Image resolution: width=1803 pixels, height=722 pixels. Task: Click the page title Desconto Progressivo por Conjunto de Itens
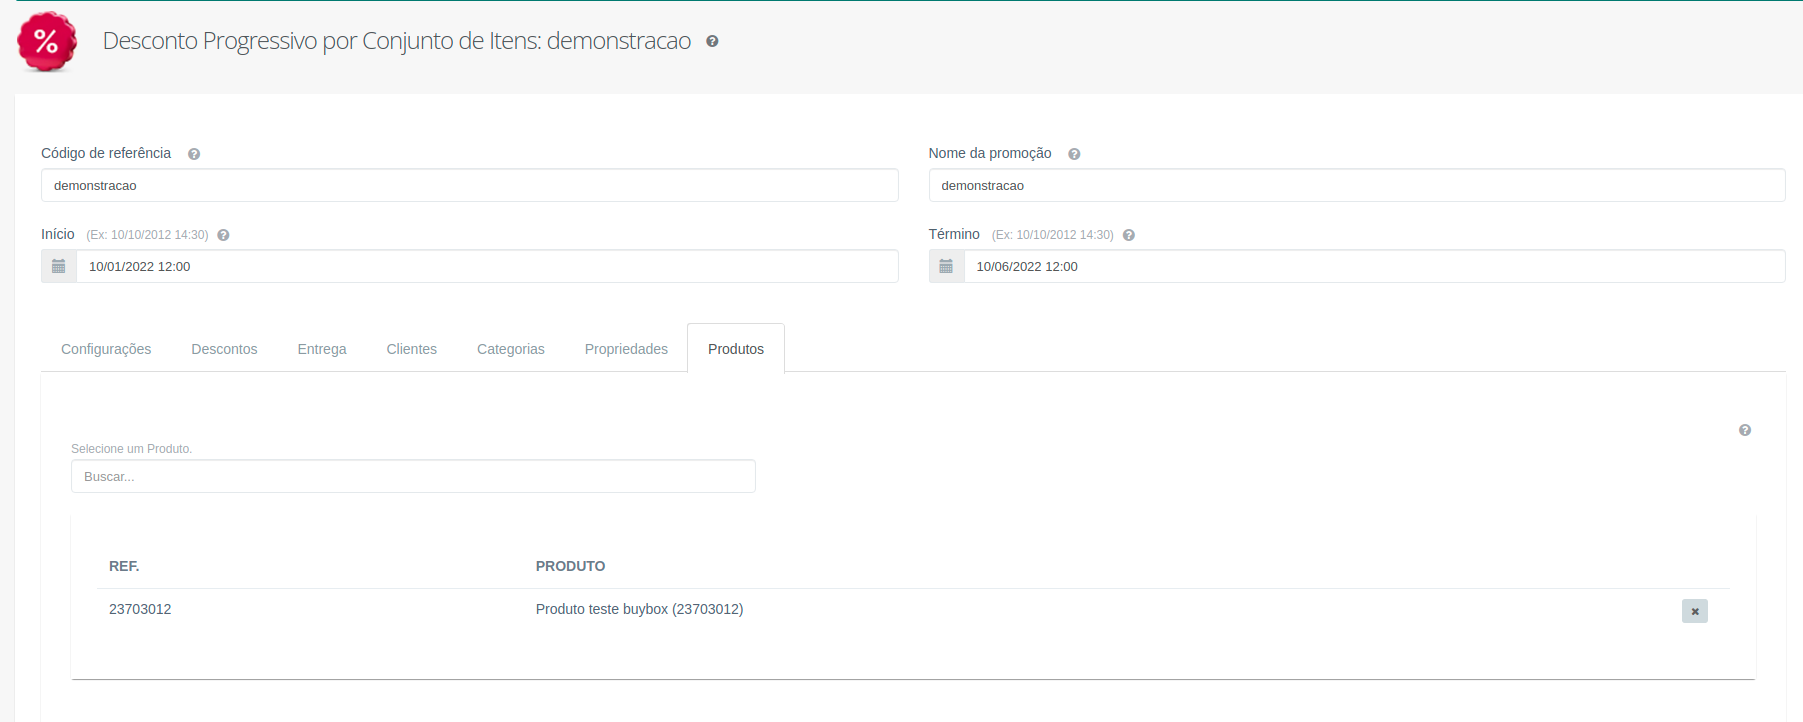[x=397, y=41]
